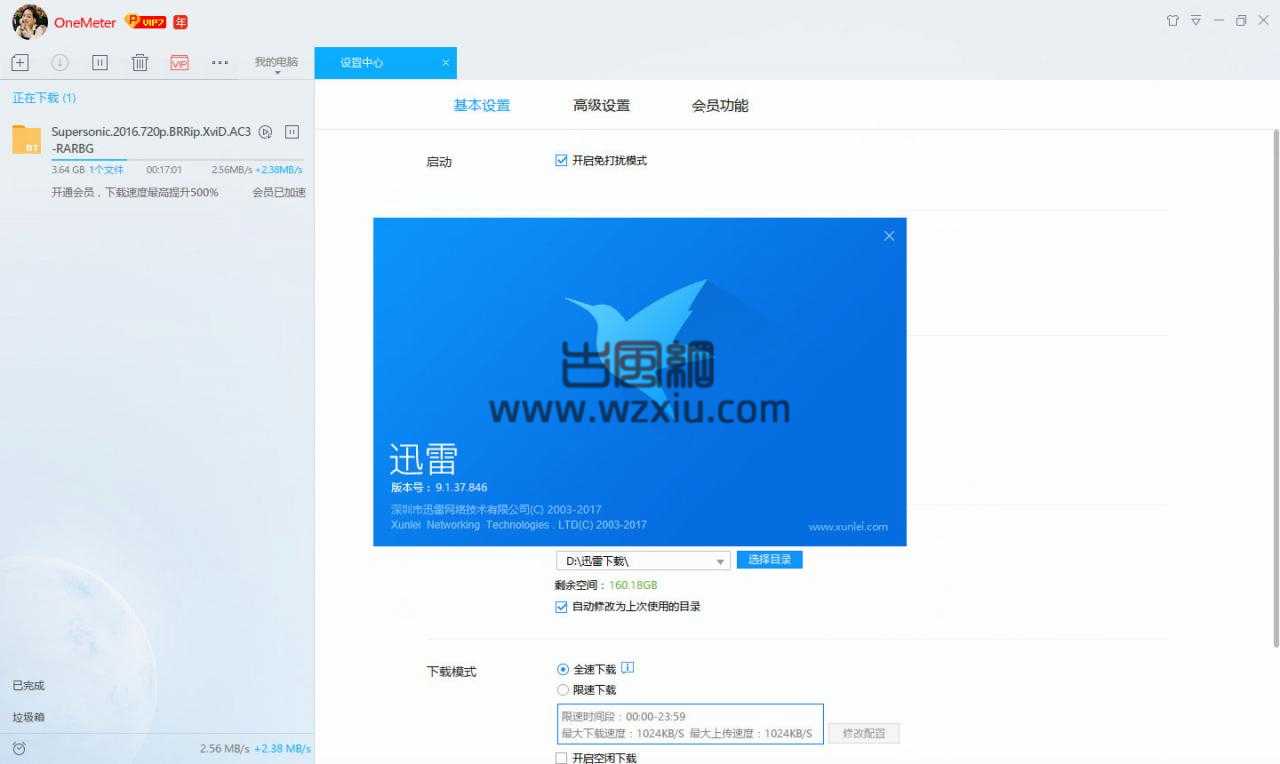Screen dimensions: 1280x764
Task: Click the new download task plus icon
Action: pos(20,62)
